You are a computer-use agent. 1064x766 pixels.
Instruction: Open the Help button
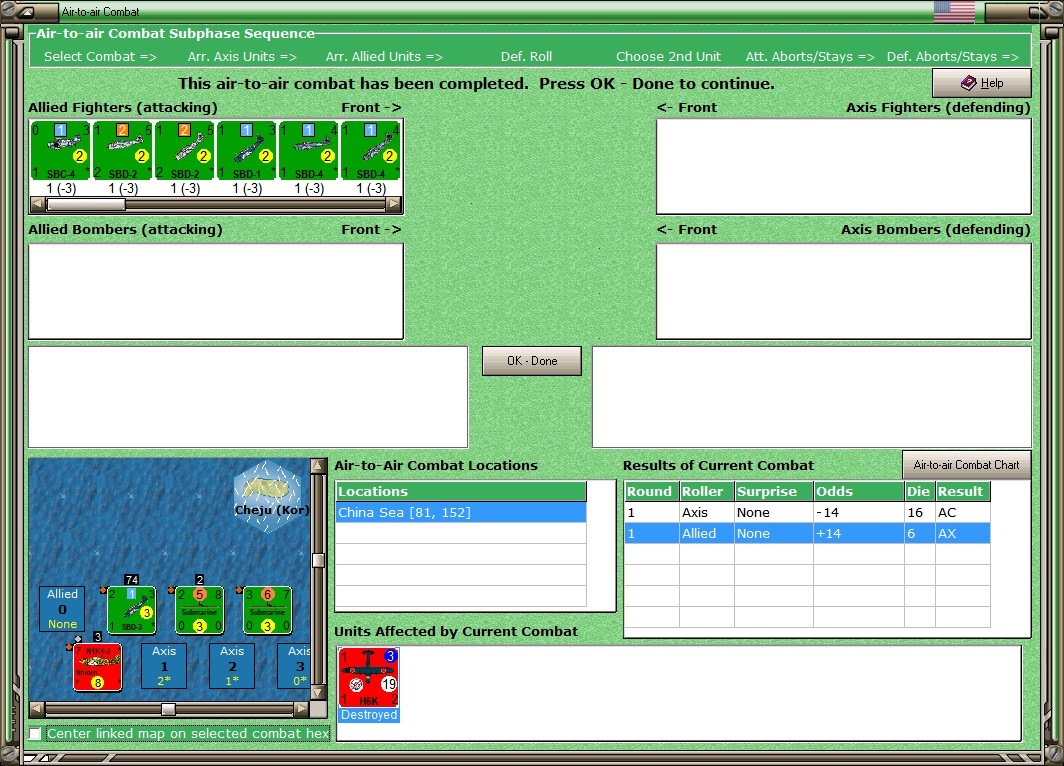pos(982,83)
